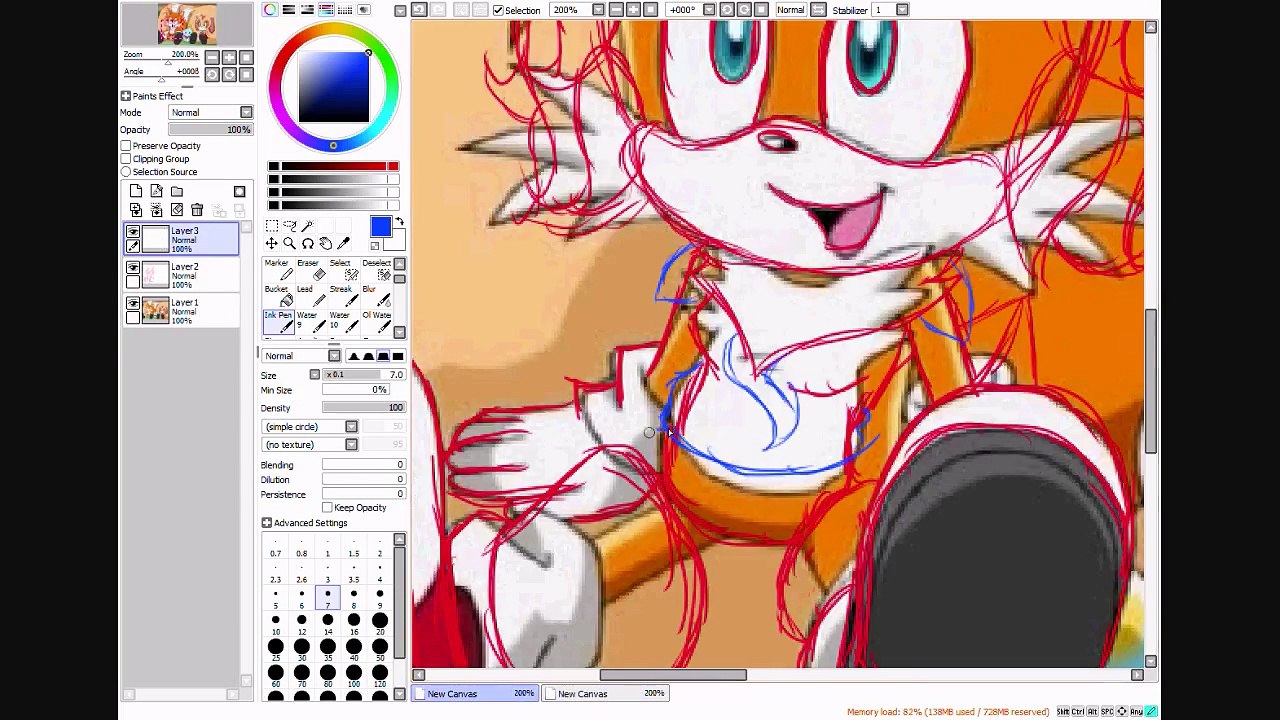Enable Preserve Opacity checkbox
The height and width of the screenshot is (720, 1280).
[x=126, y=146]
